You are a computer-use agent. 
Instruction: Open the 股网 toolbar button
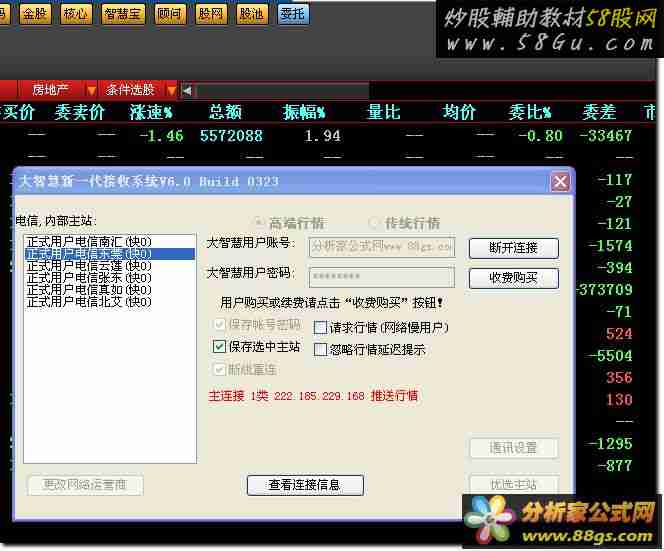pos(210,14)
